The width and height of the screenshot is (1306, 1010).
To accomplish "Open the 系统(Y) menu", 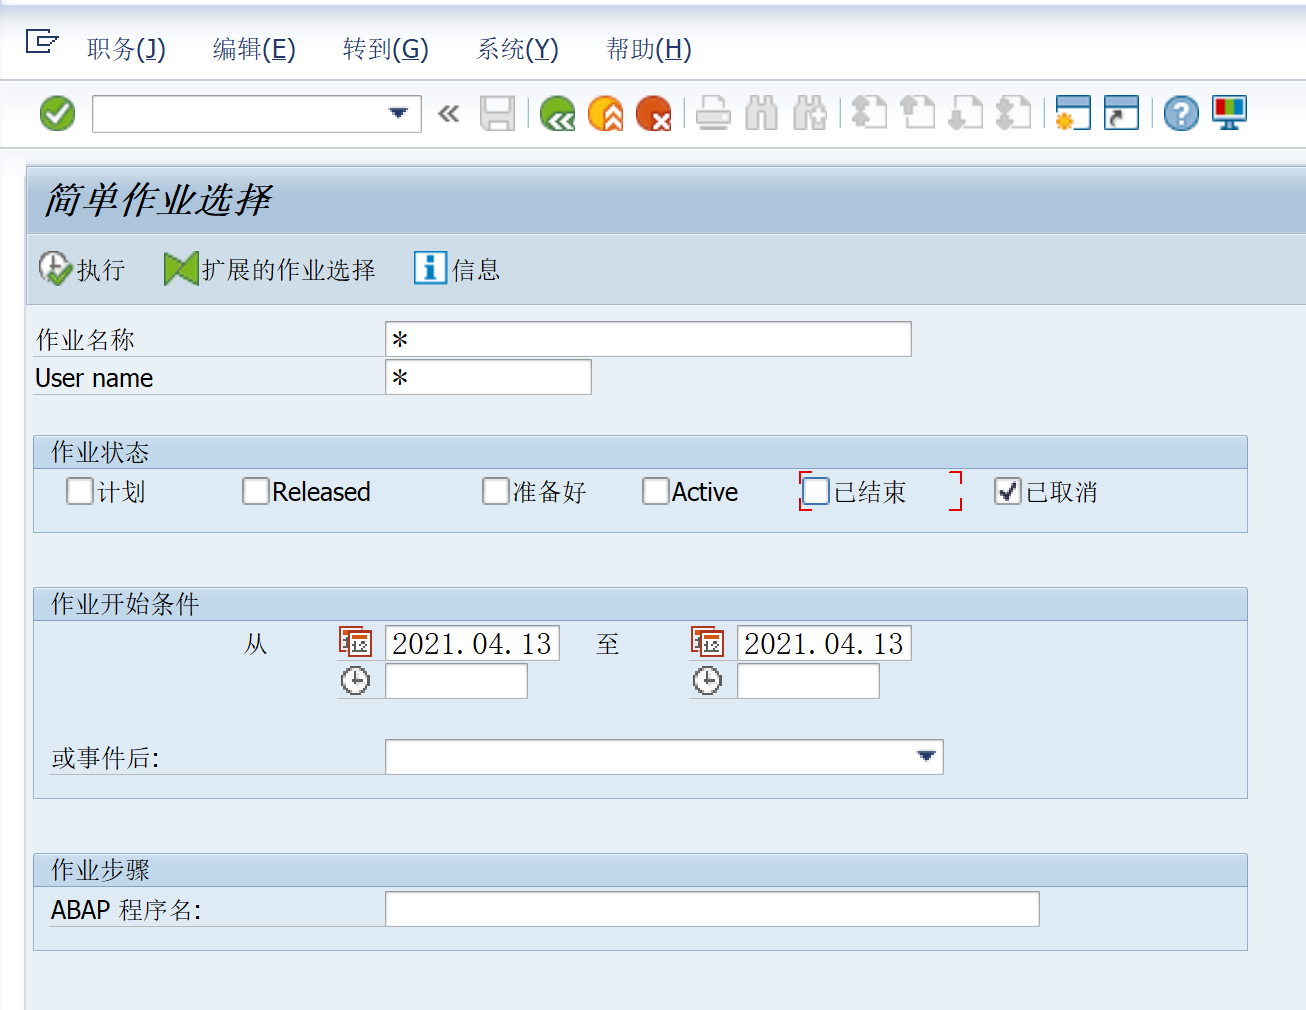I will (x=517, y=50).
